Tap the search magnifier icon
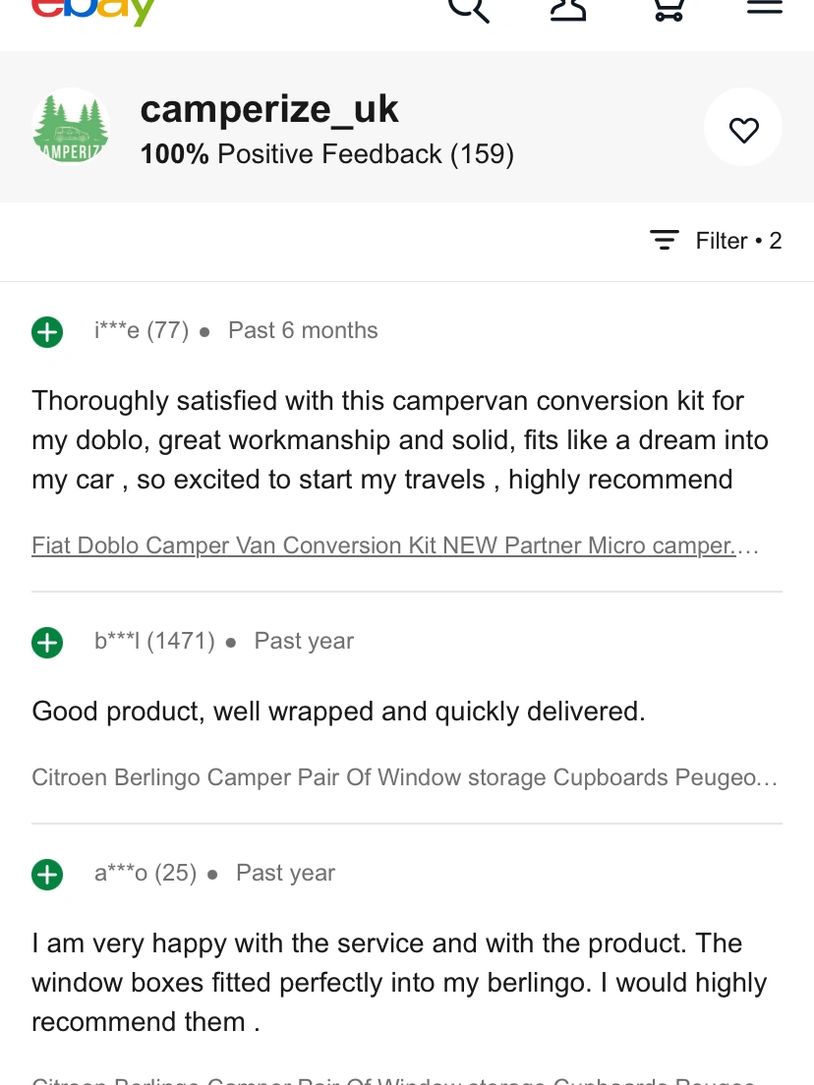The height and width of the screenshot is (1085, 814). pyautogui.click(x=469, y=10)
